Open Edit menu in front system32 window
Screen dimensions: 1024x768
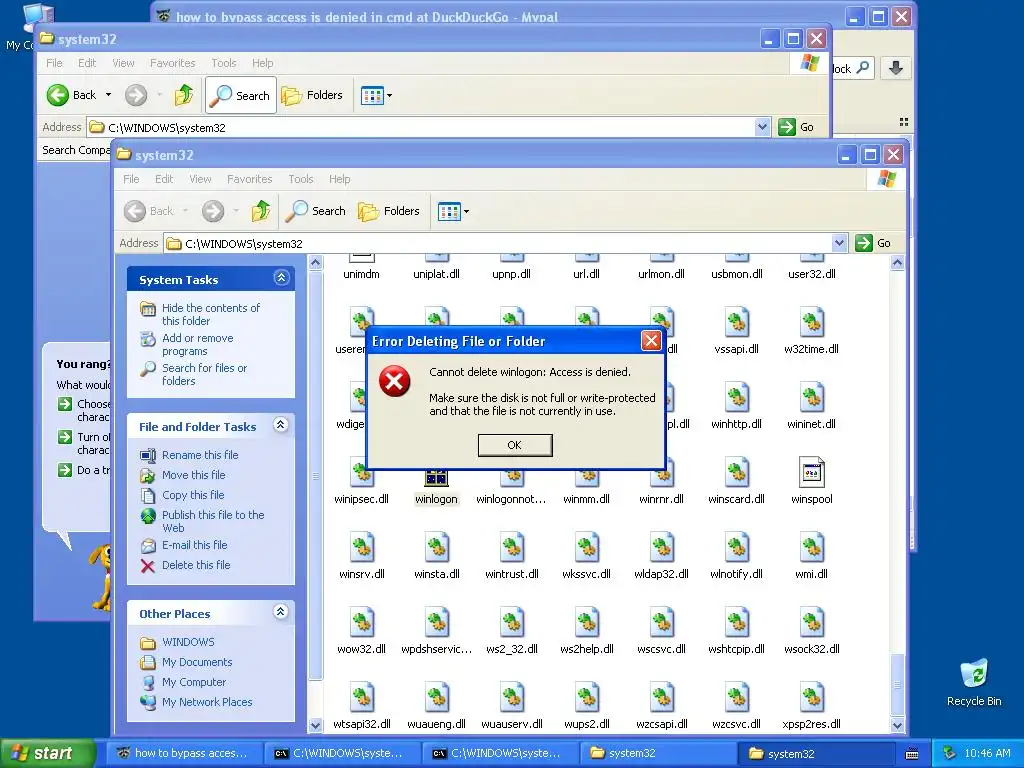[164, 179]
